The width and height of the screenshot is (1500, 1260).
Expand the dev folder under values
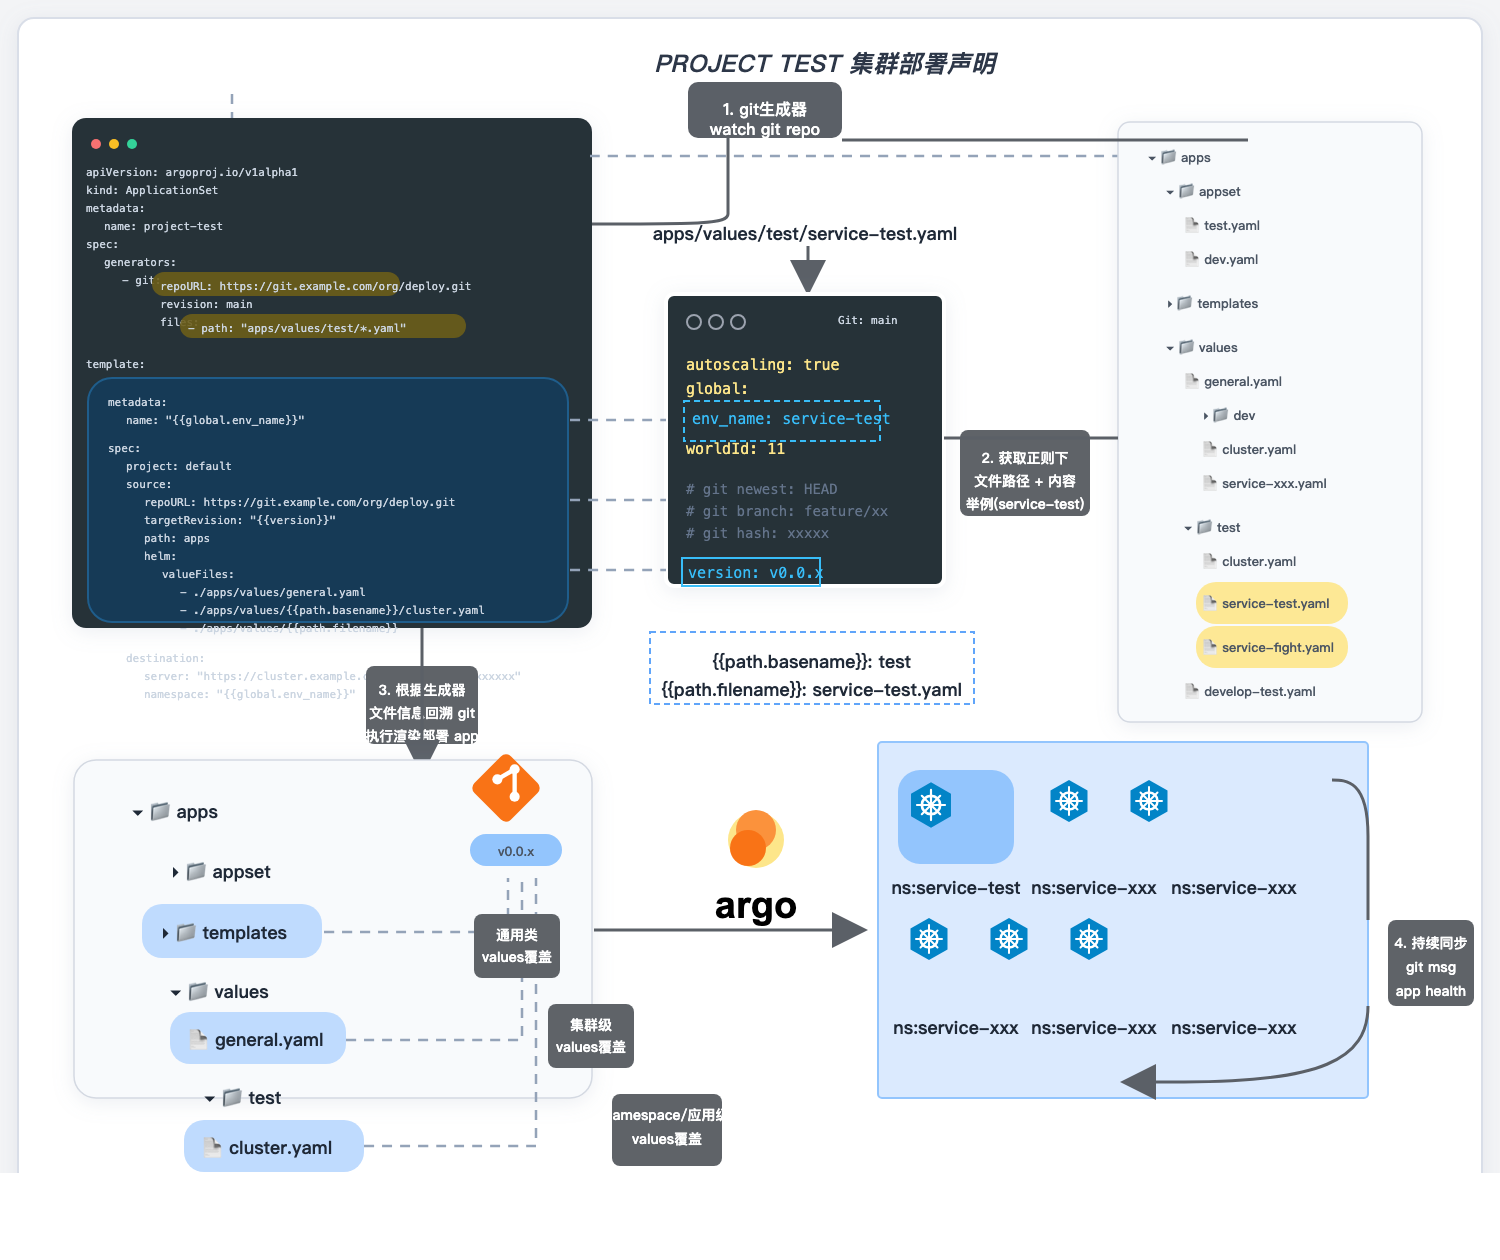[1206, 415]
